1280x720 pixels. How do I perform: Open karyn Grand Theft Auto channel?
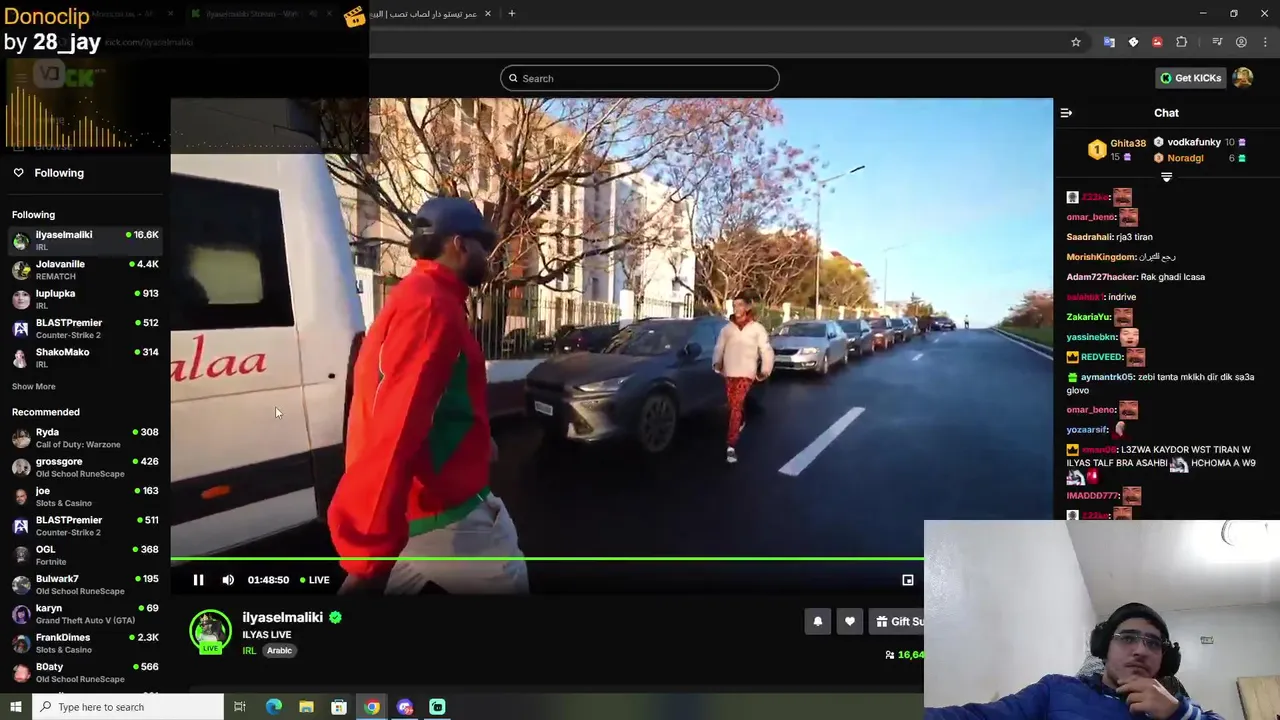click(85, 613)
